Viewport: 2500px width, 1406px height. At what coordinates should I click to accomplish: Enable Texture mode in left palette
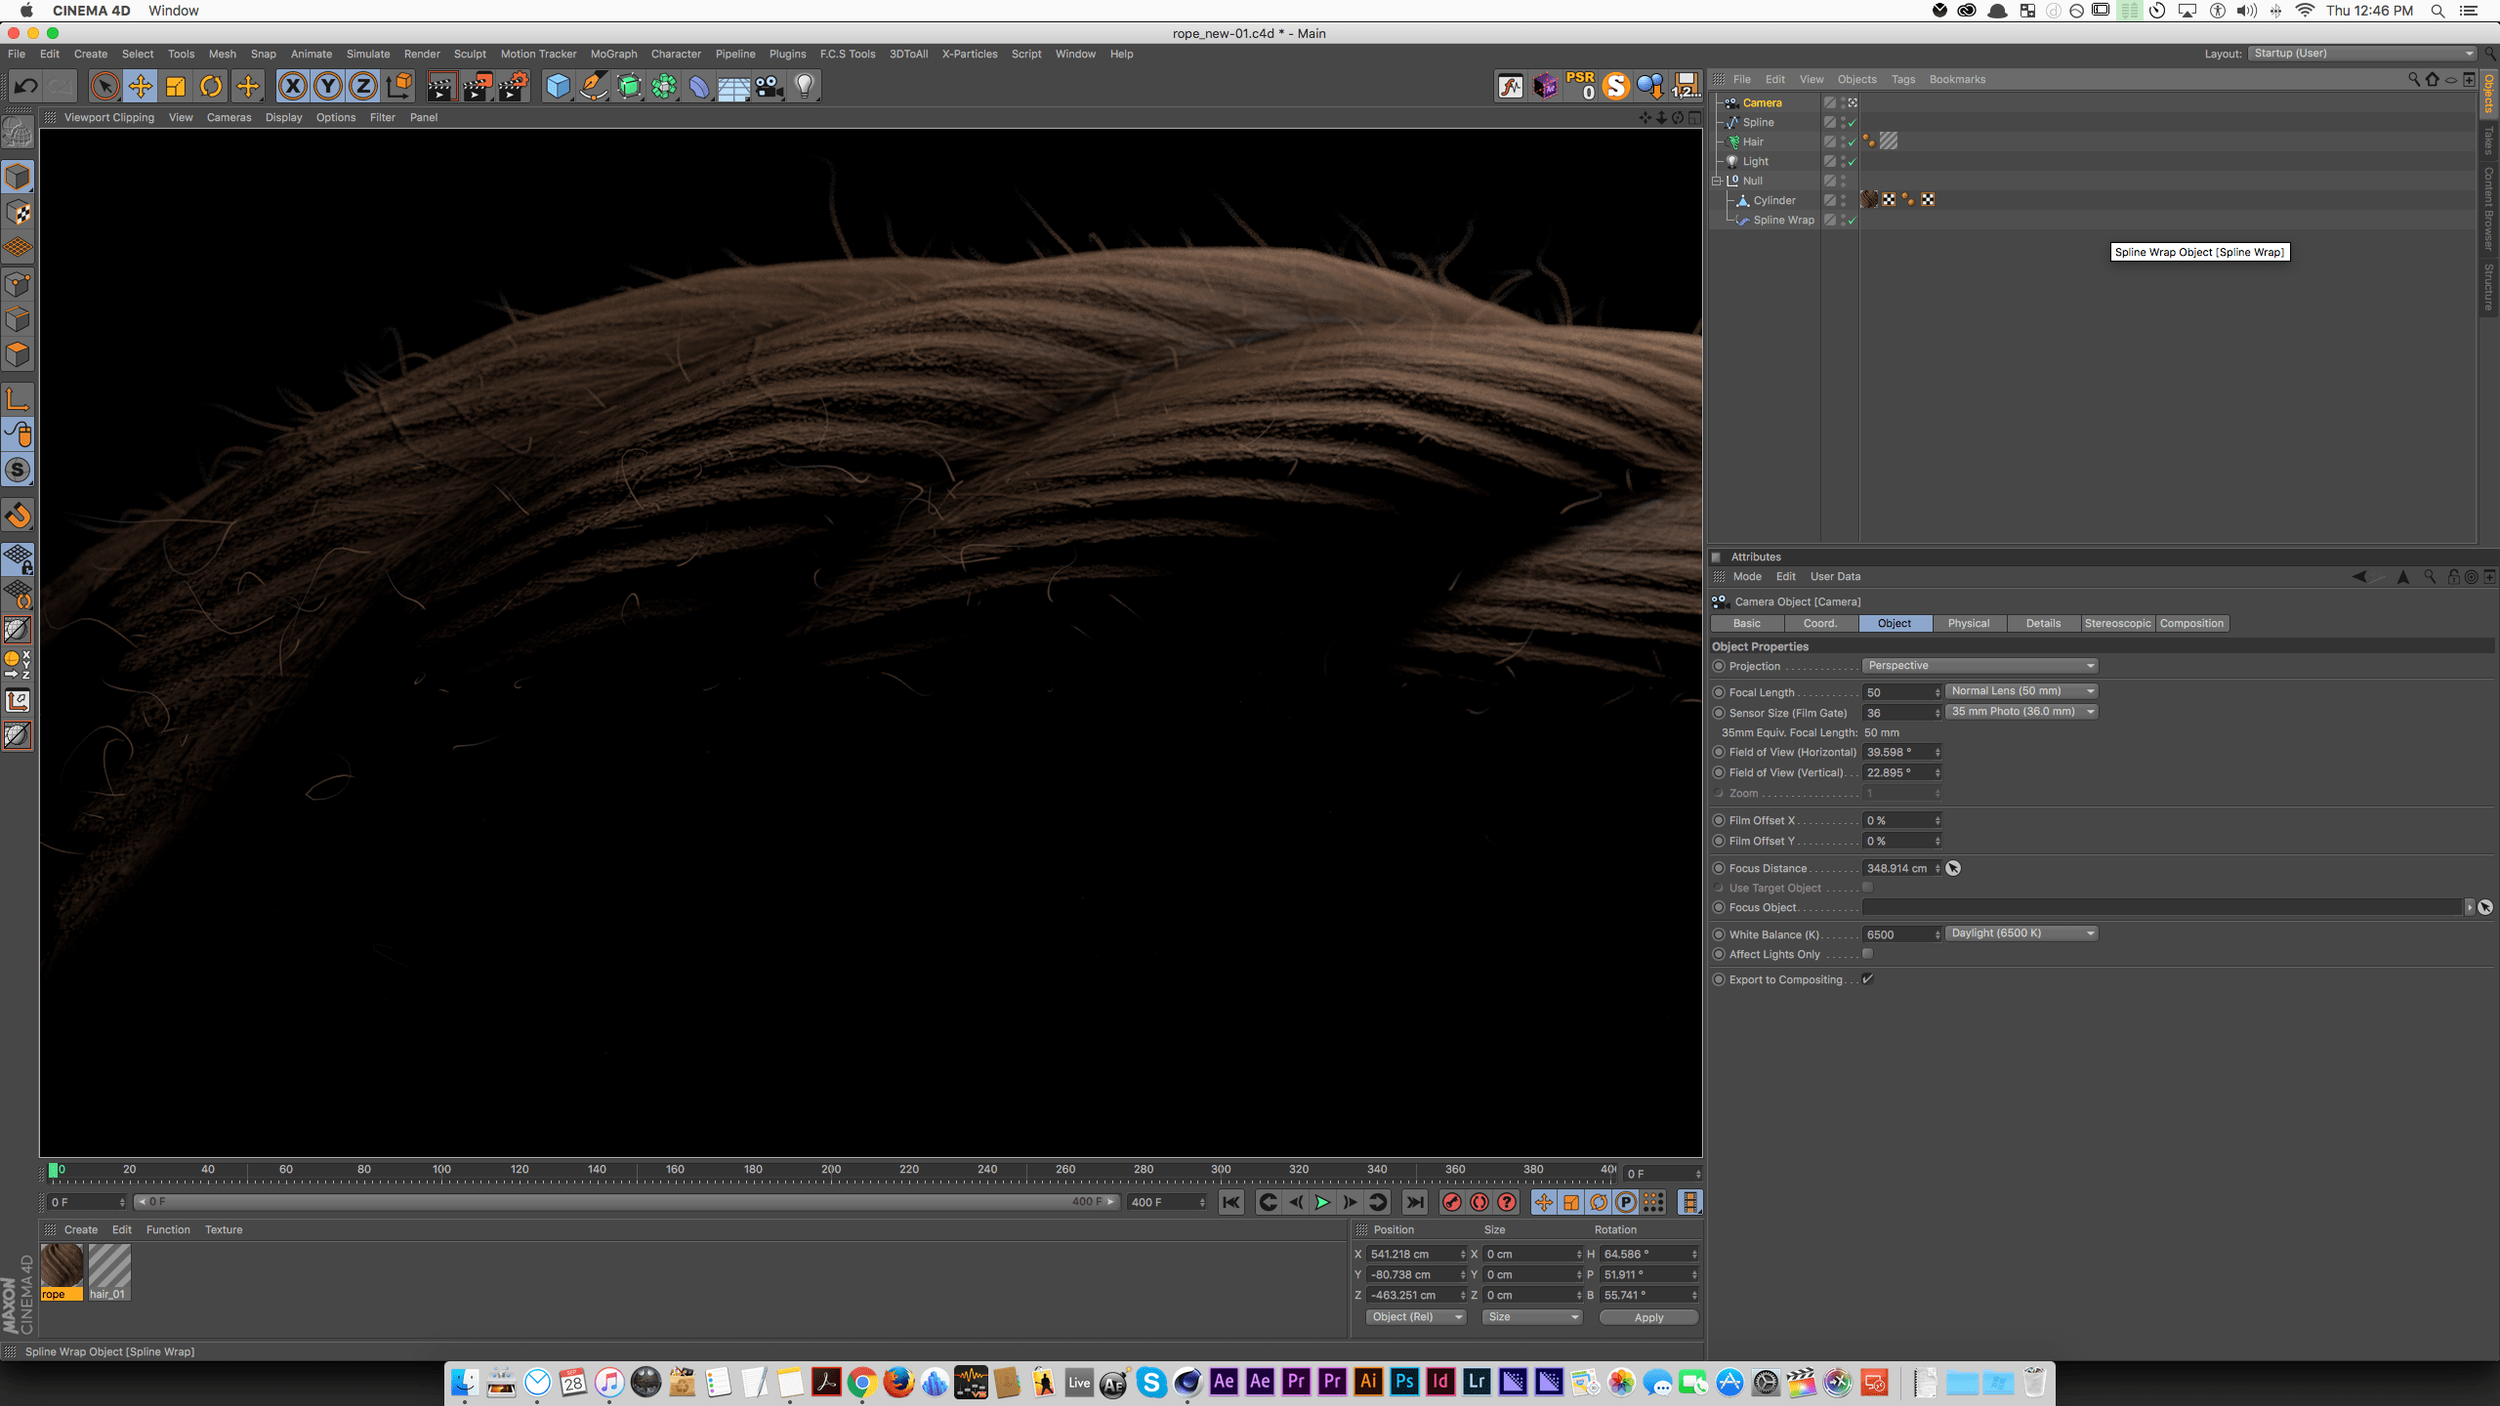(x=18, y=213)
